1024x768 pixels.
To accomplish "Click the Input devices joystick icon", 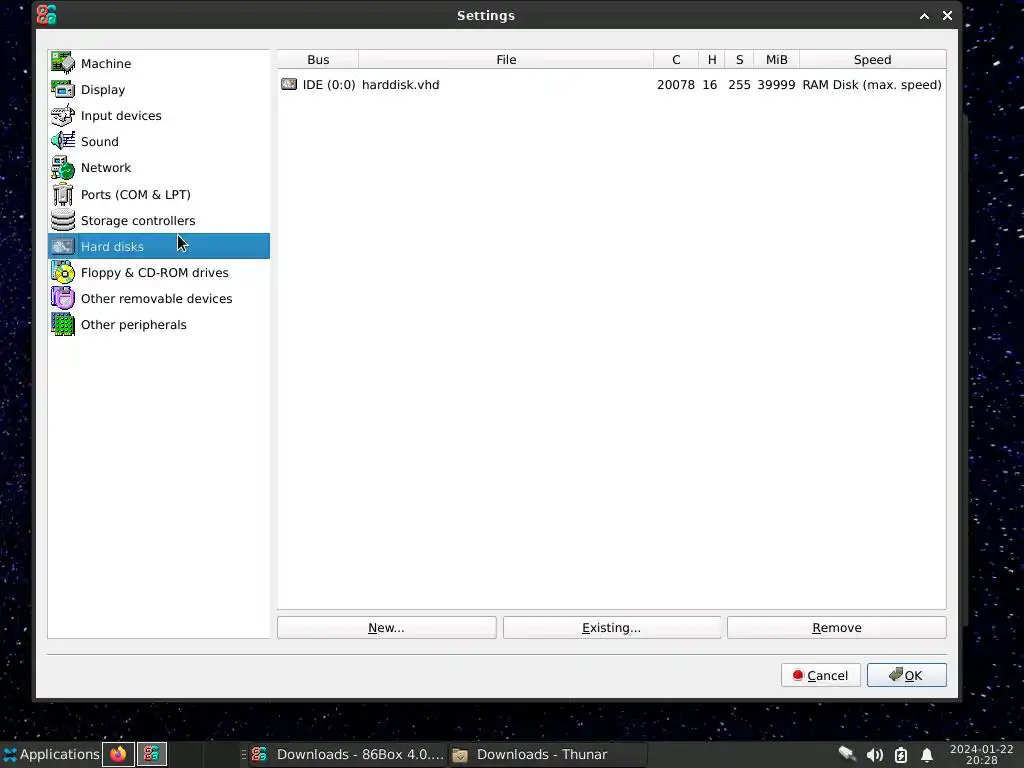I will coord(63,116).
